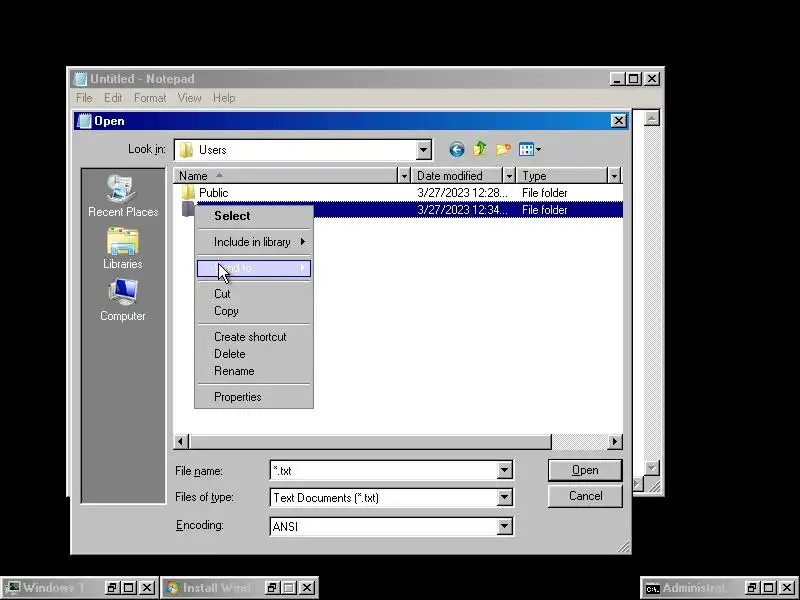
Task: Click the file list horizontal scrollbar thumb
Action: point(370,441)
